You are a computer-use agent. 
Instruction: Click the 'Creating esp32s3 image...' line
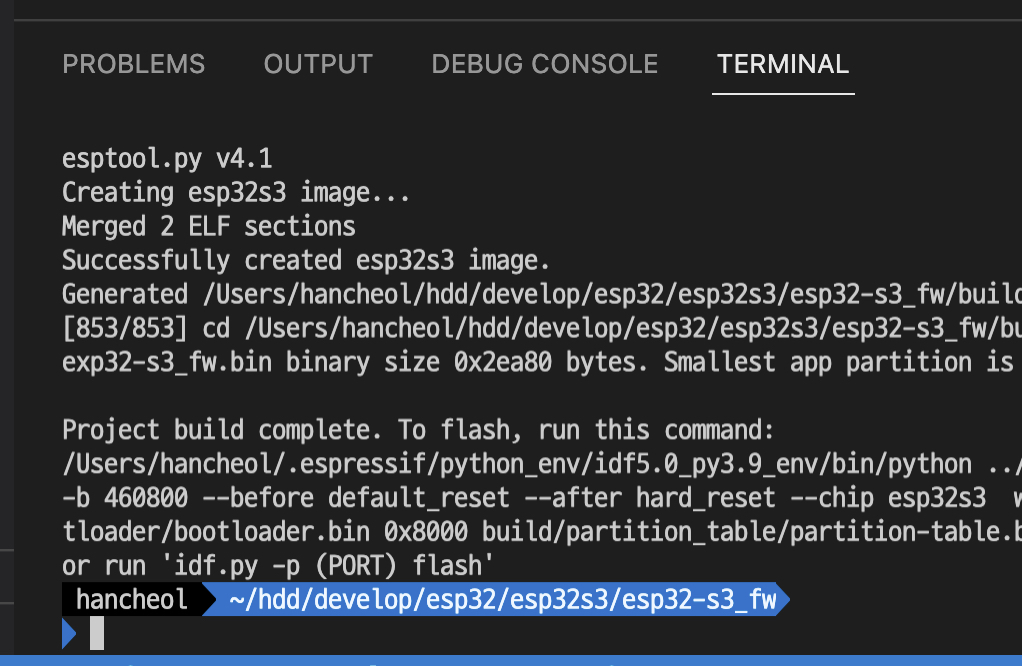(x=236, y=192)
